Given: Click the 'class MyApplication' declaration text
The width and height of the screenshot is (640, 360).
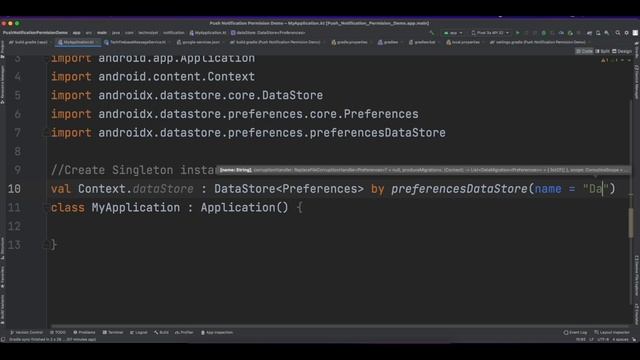Looking at the screenshot, I should click(x=115, y=208).
